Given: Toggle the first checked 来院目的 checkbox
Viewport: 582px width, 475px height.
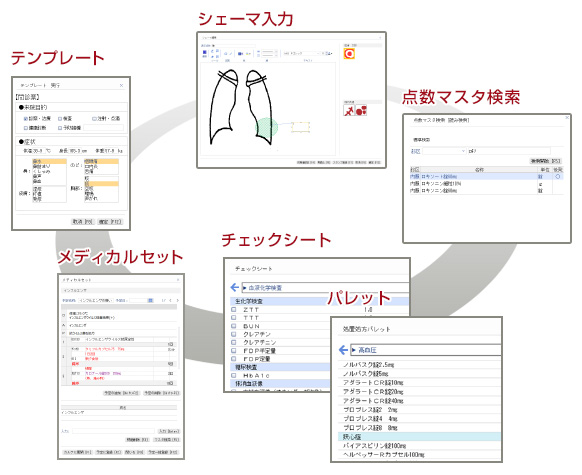Looking at the screenshot, I should click(26, 119).
